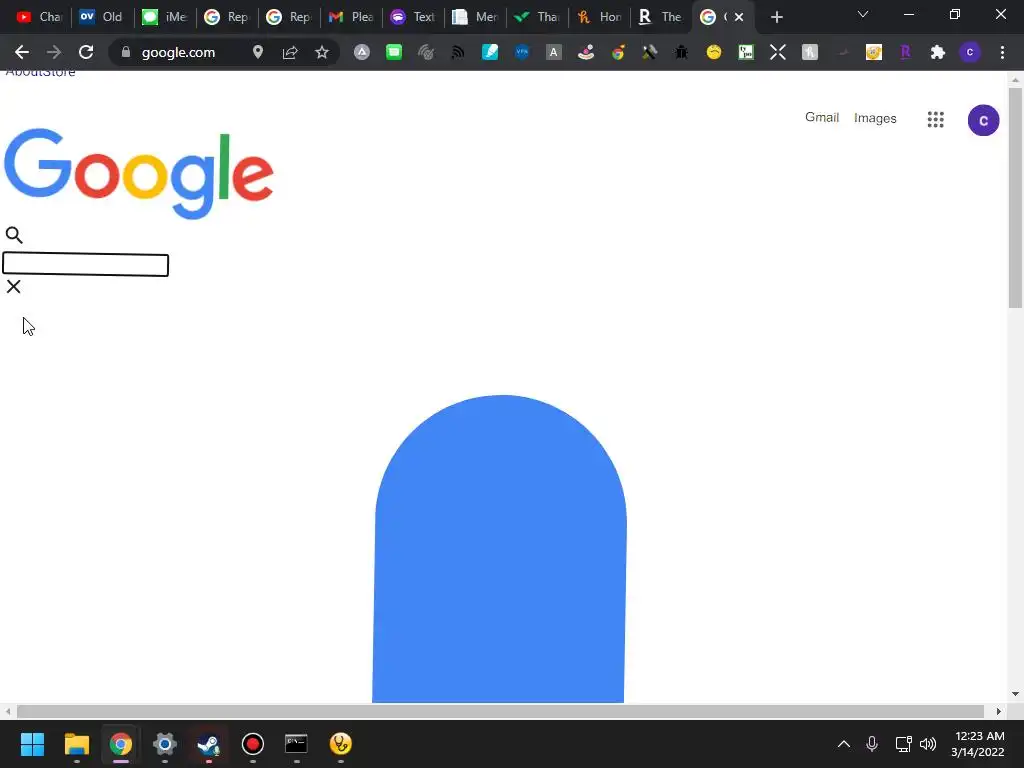Click the vertical scrollbar thumb

(x=1015, y=197)
